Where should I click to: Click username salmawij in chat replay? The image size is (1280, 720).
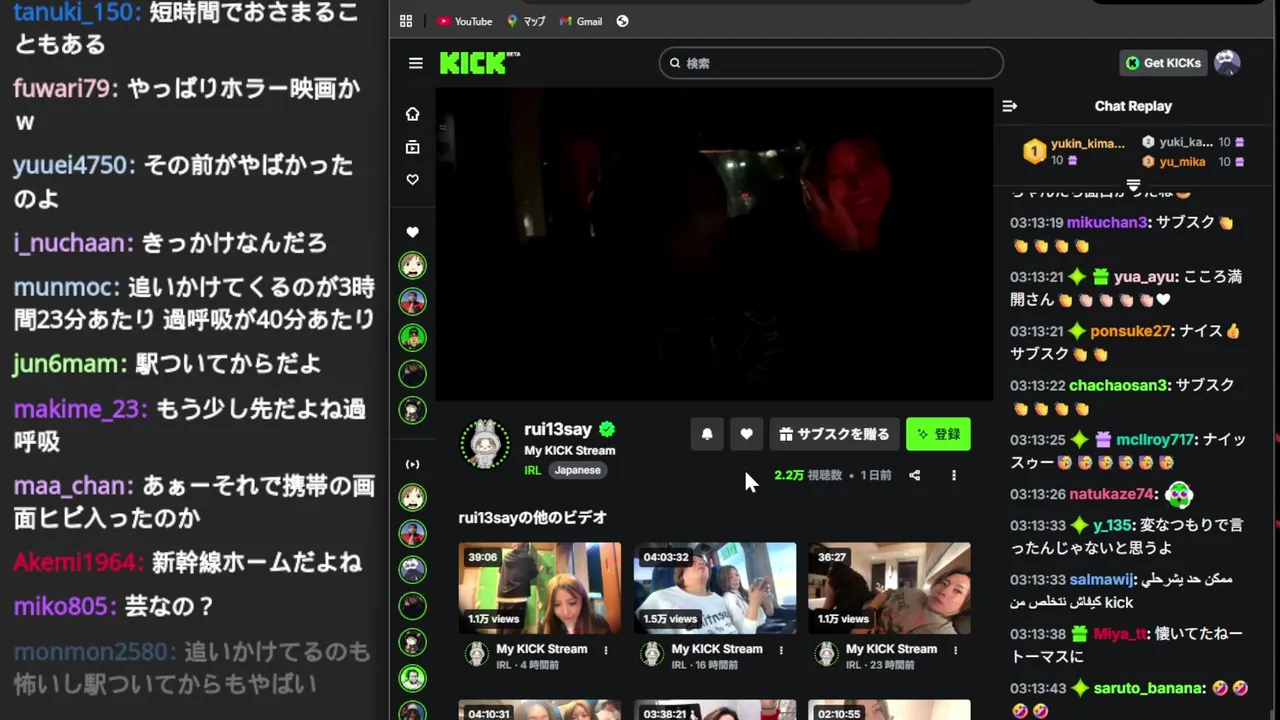click(1102, 580)
